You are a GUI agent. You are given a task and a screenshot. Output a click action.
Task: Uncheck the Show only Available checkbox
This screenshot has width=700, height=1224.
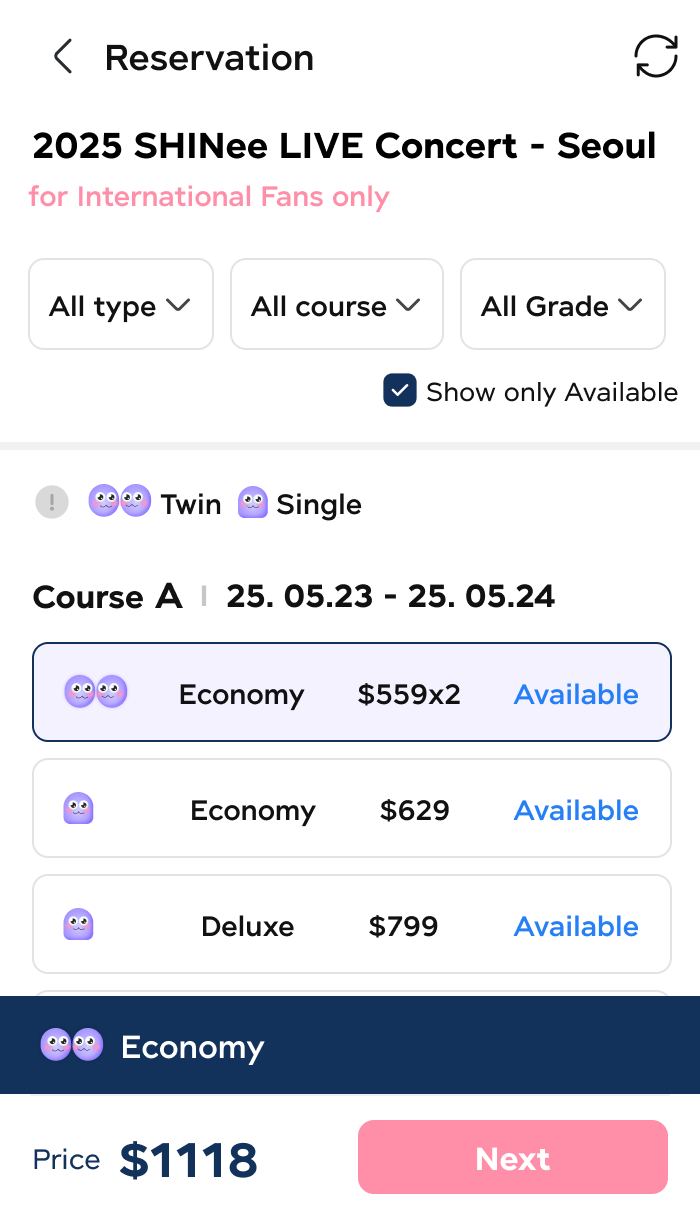(400, 391)
